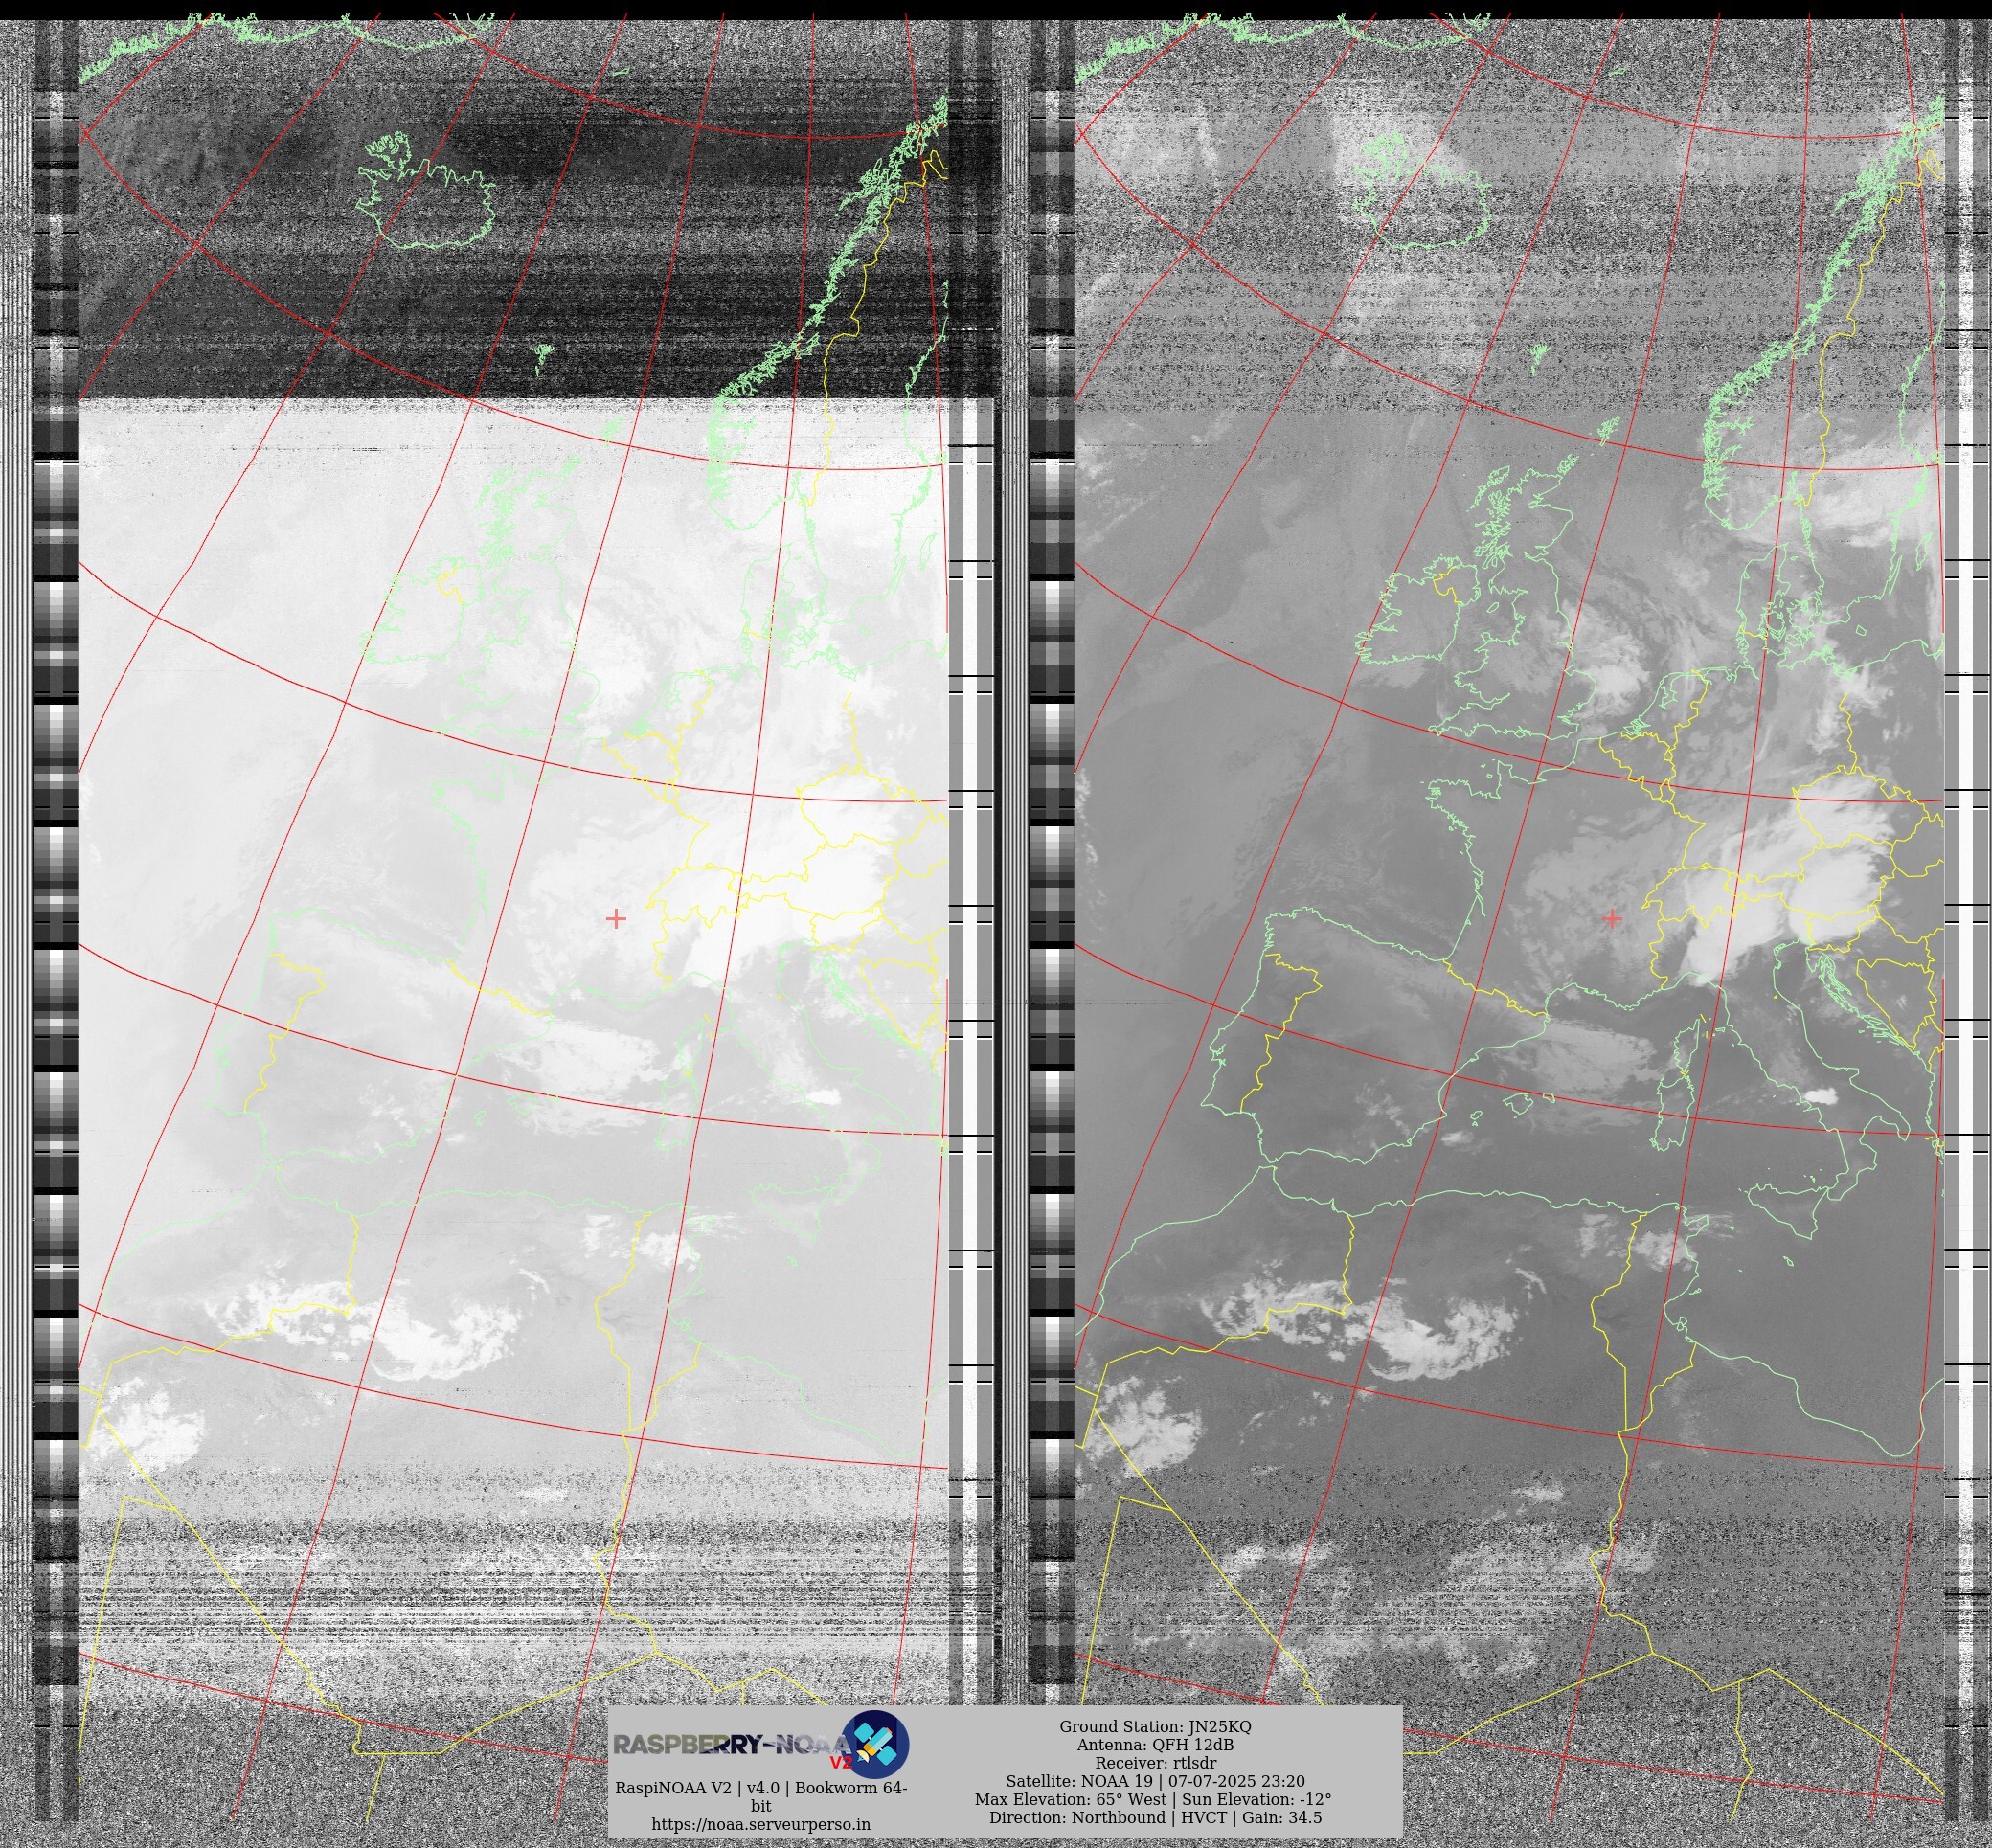Click the RaspiNOAA V2 v4.0 Bookworm text
The height and width of the screenshot is (1848, 1992).
(x=760, y=1787)
